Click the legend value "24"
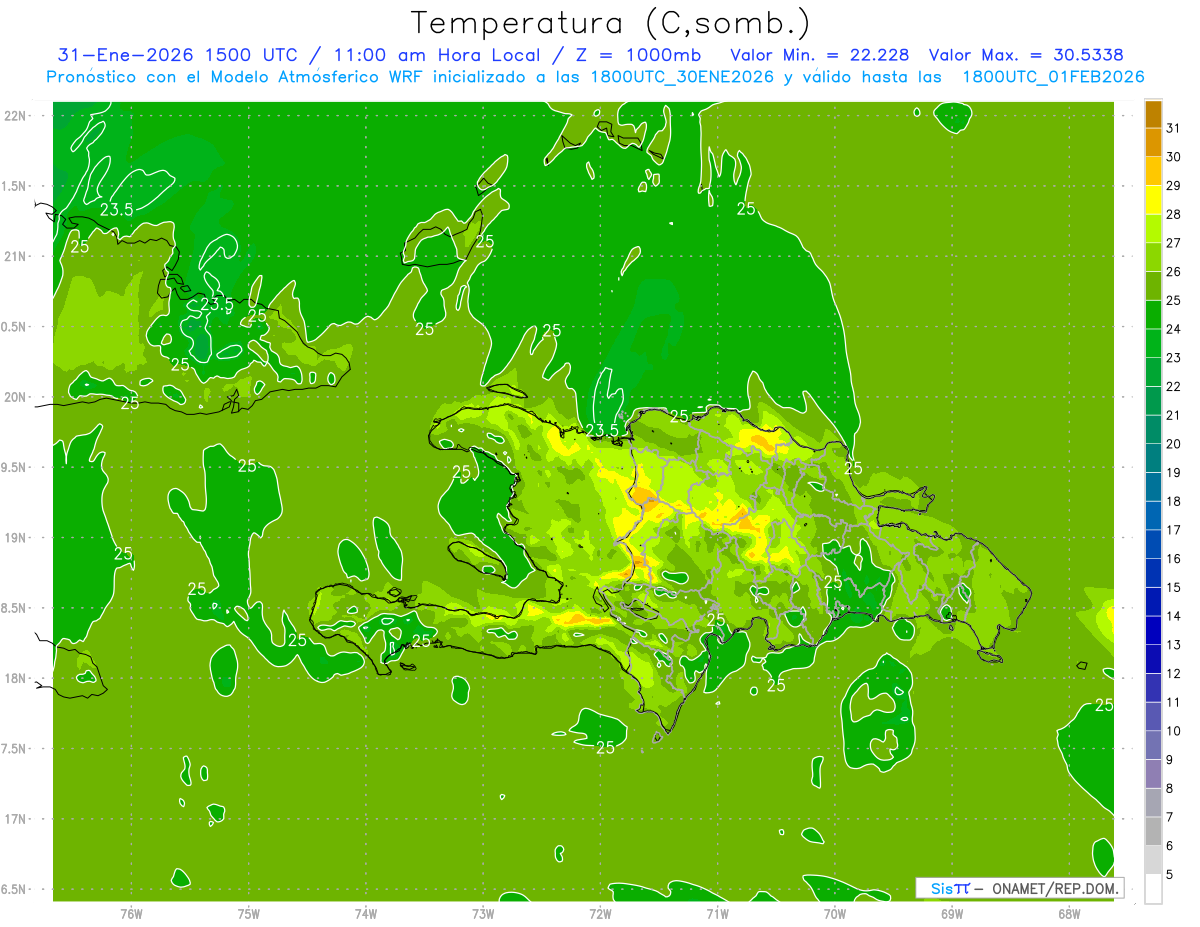This screenshot has width=1200, height=927. [1173, 329]
